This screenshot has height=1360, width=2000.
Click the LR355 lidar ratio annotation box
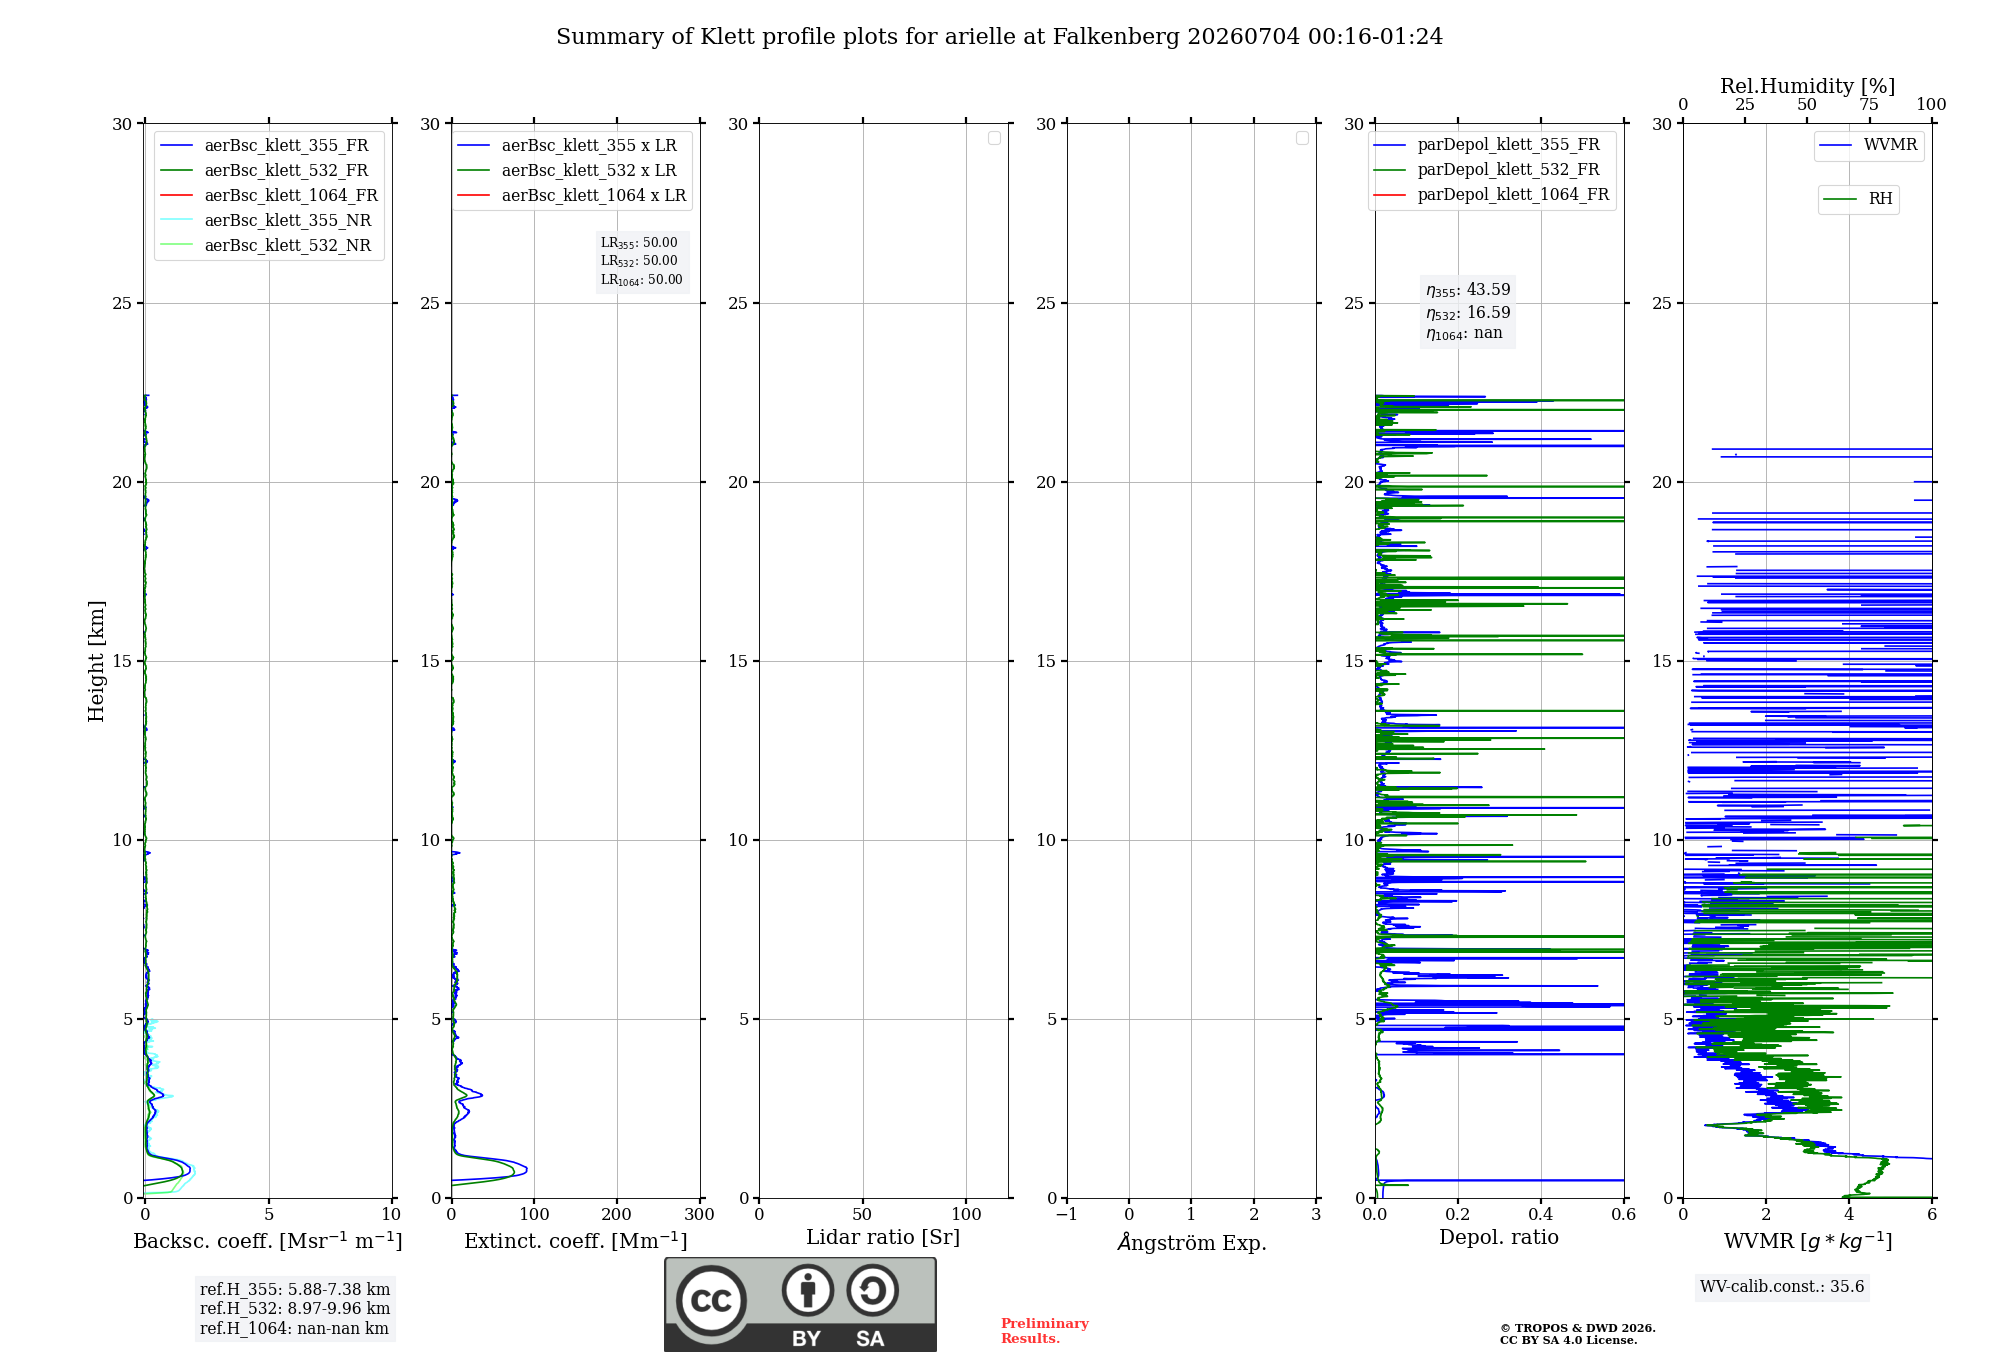[x=642, y=261]
